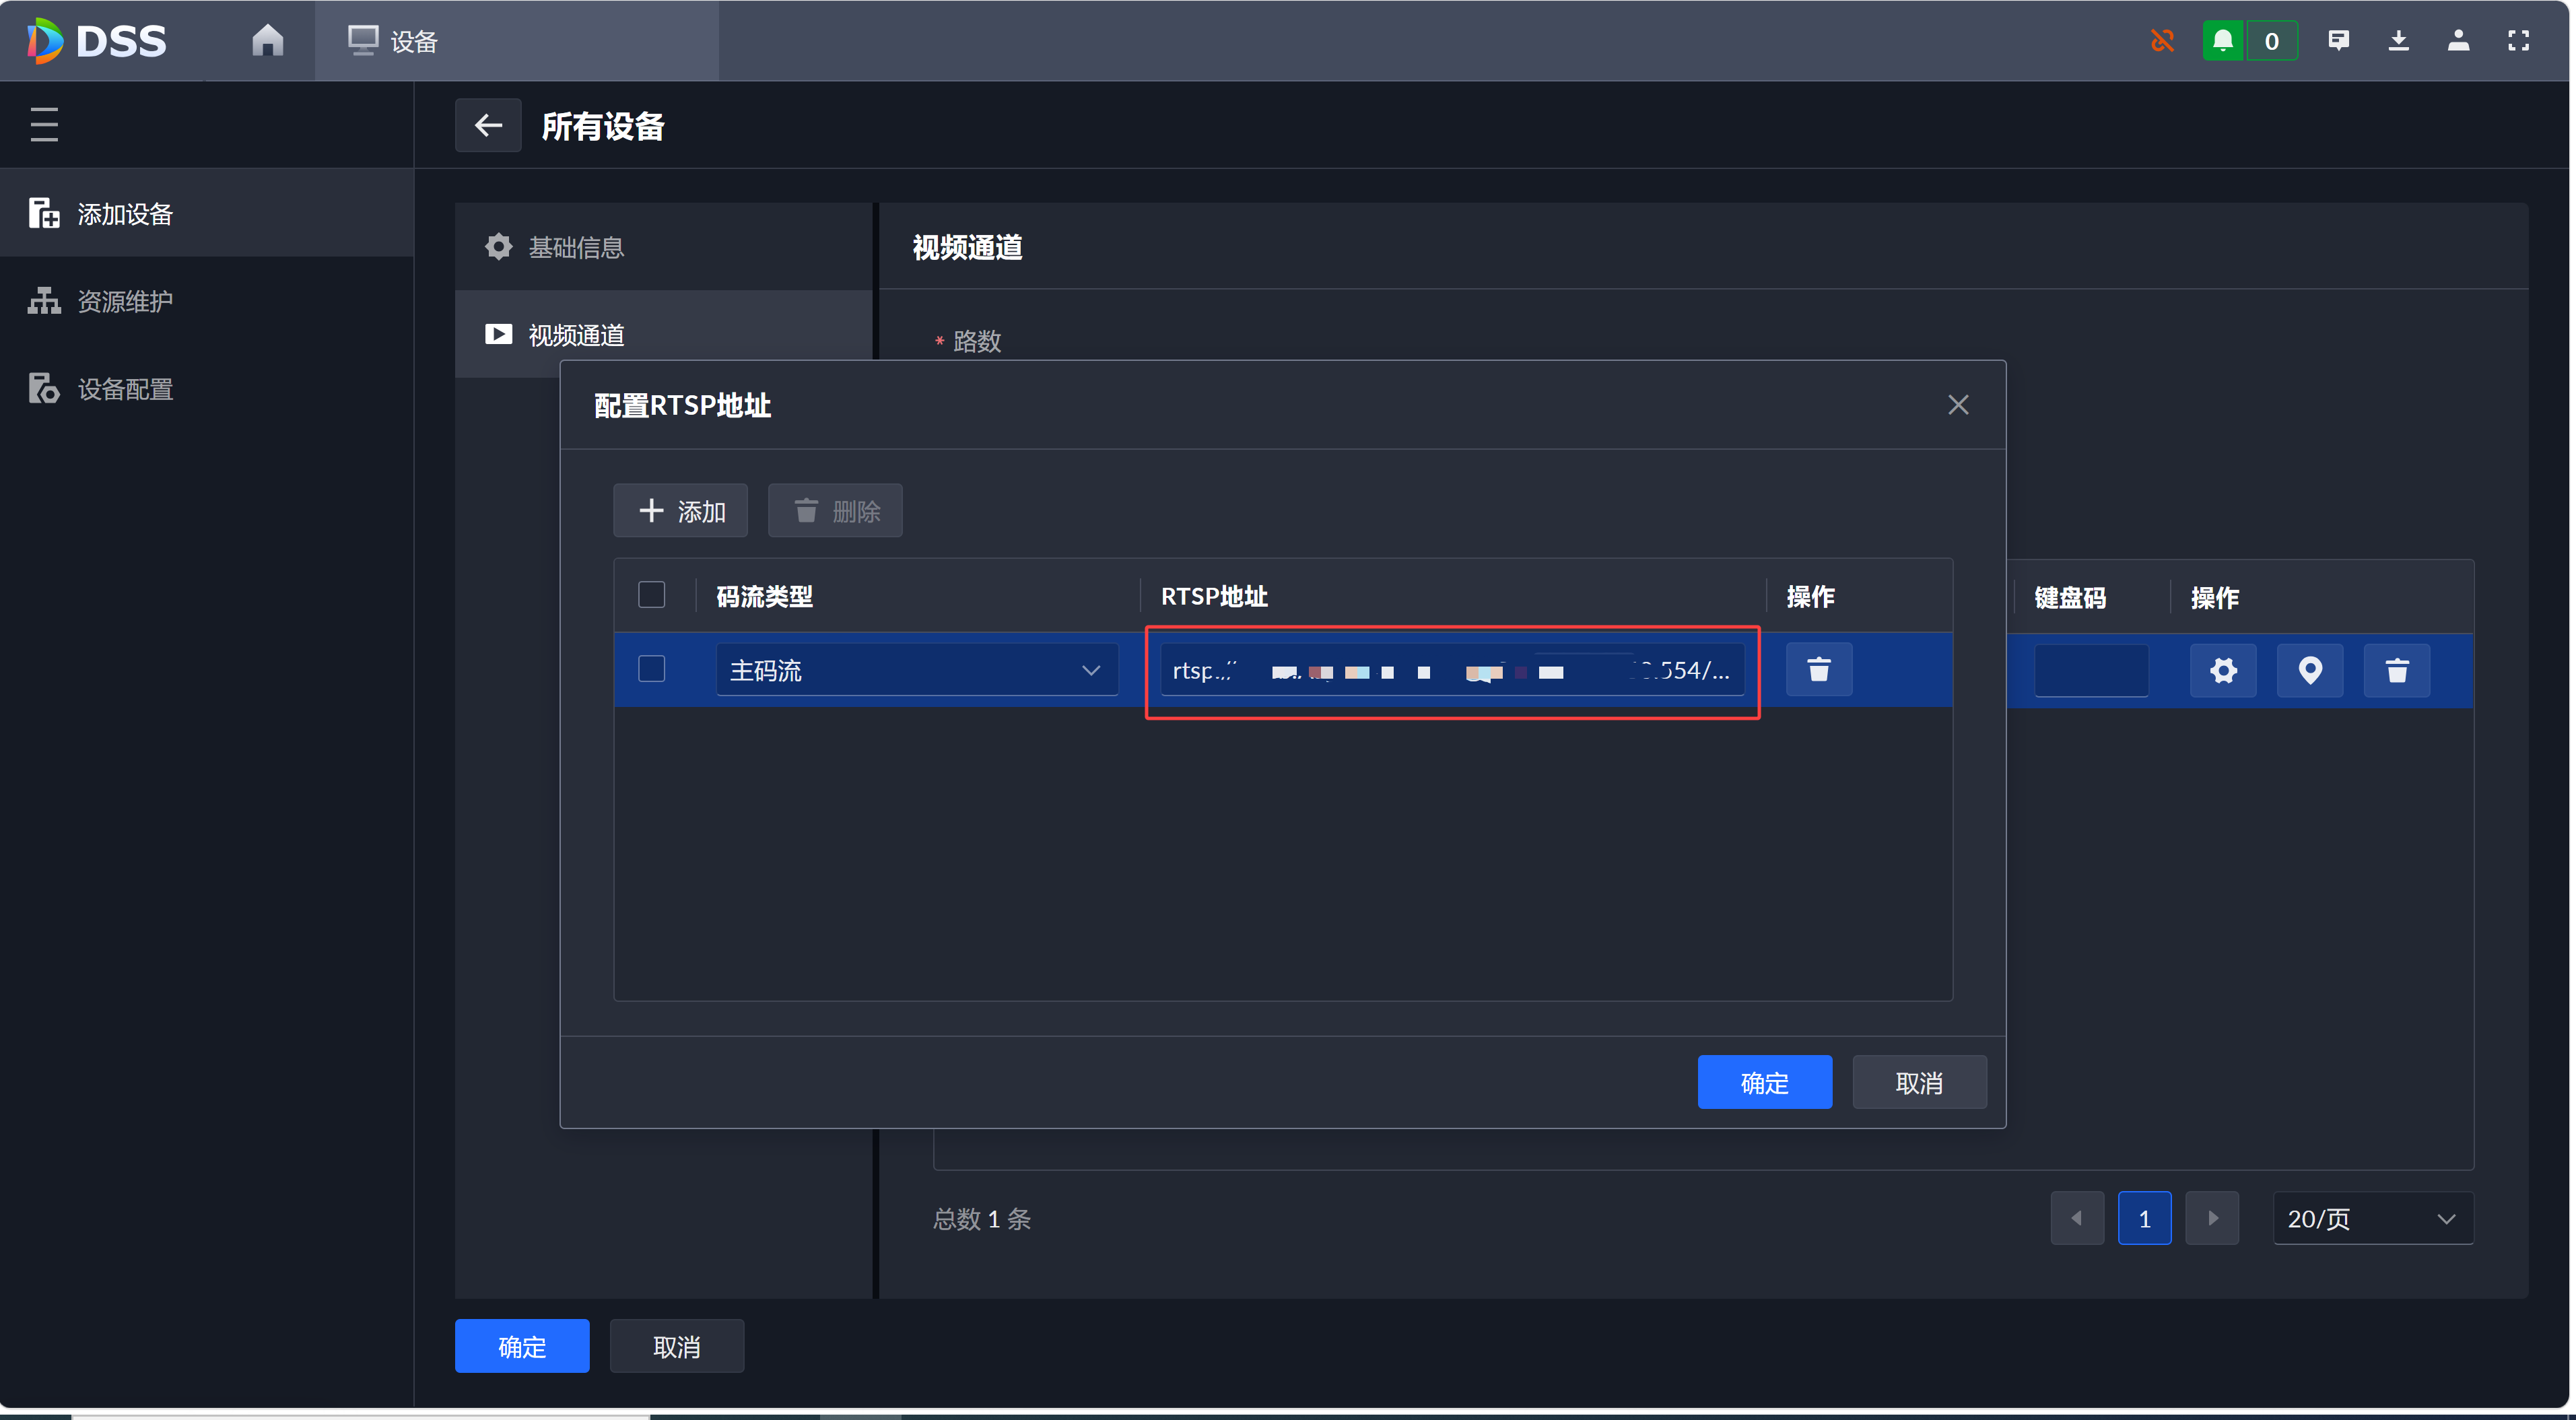Viewport: 2576px width, 1420px height.
Task: Tick the 主码流 row checkbox
Action: pos(651,668)
